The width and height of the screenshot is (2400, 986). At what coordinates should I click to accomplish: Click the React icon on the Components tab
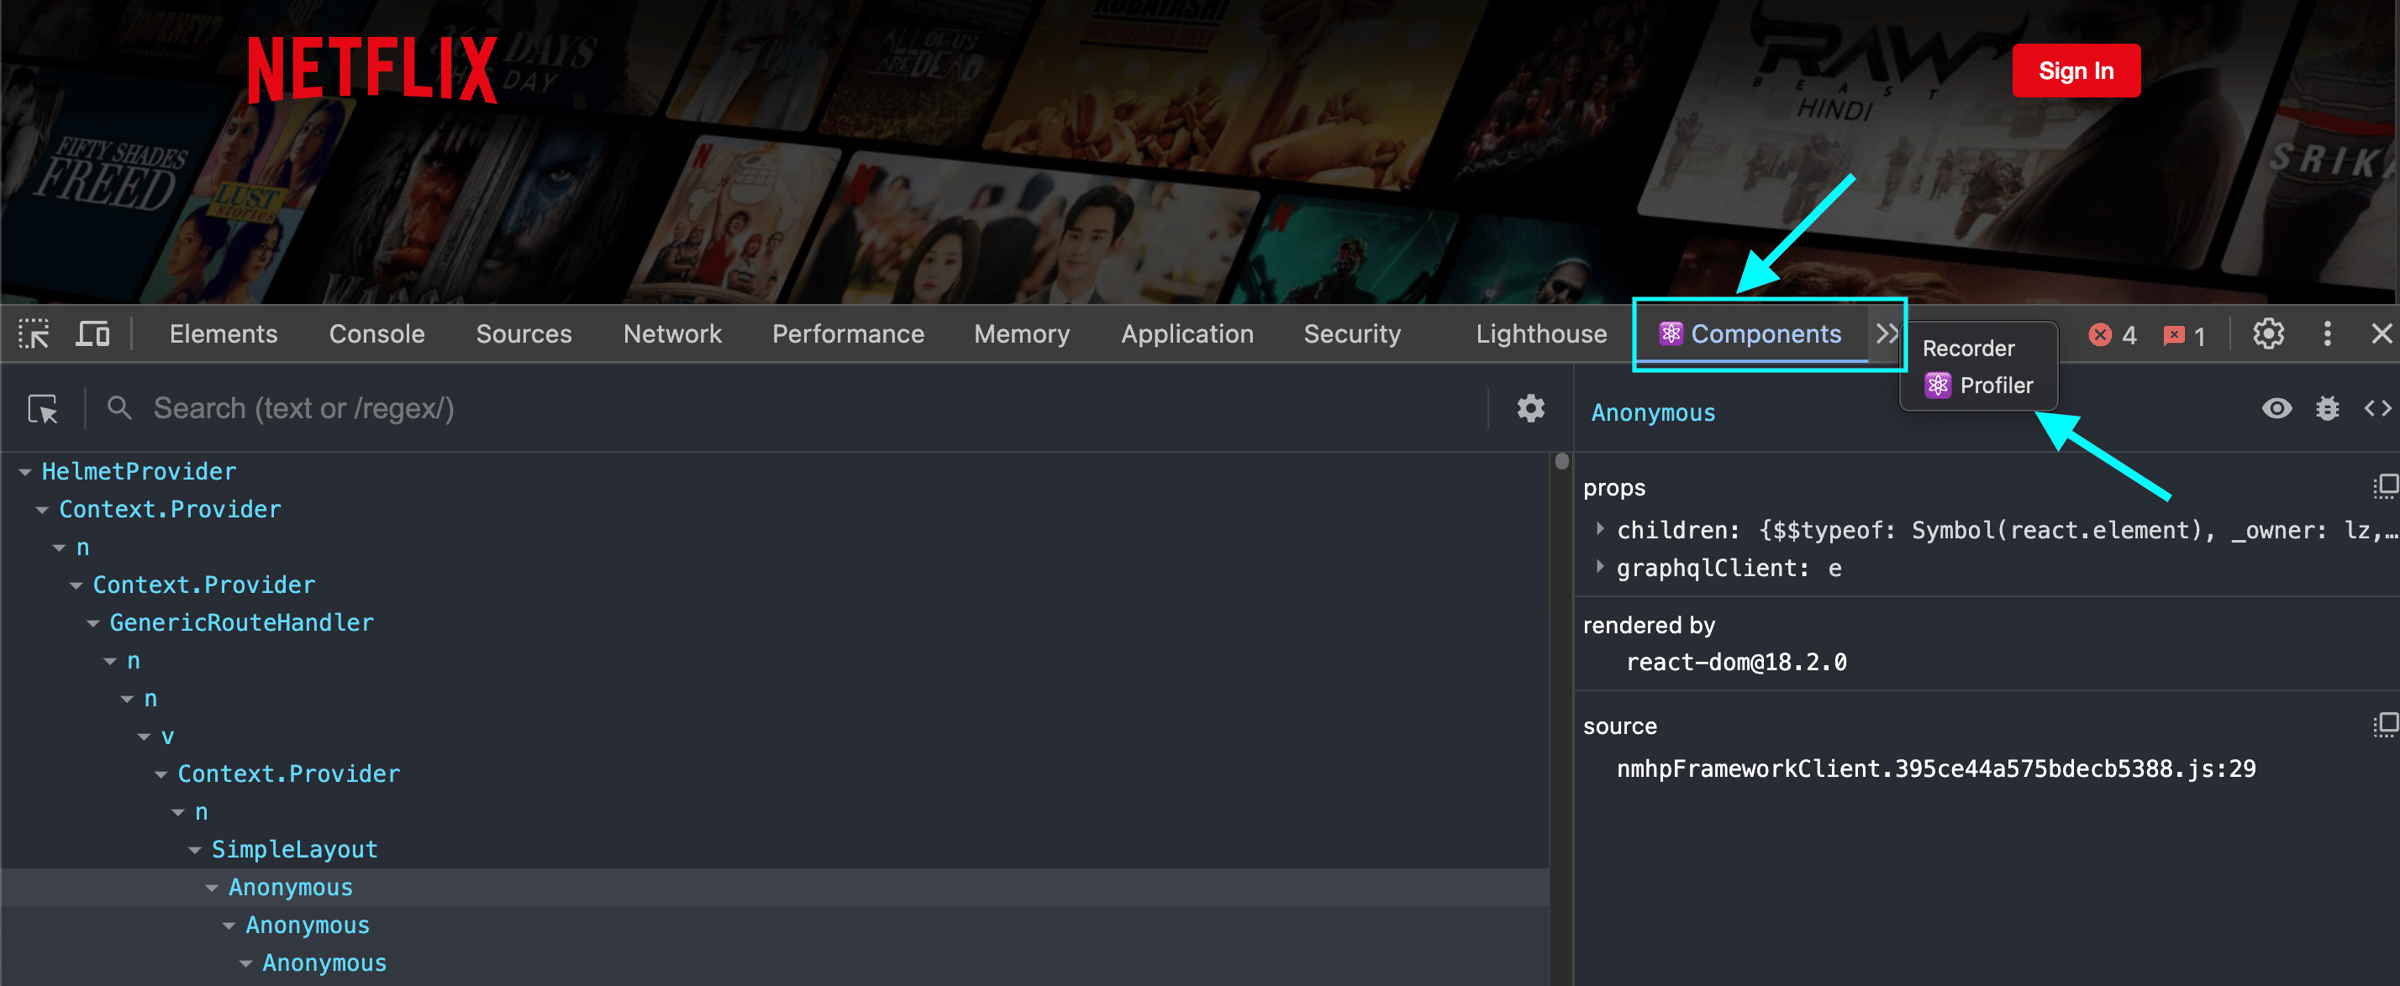click(x=1671, y=334)
